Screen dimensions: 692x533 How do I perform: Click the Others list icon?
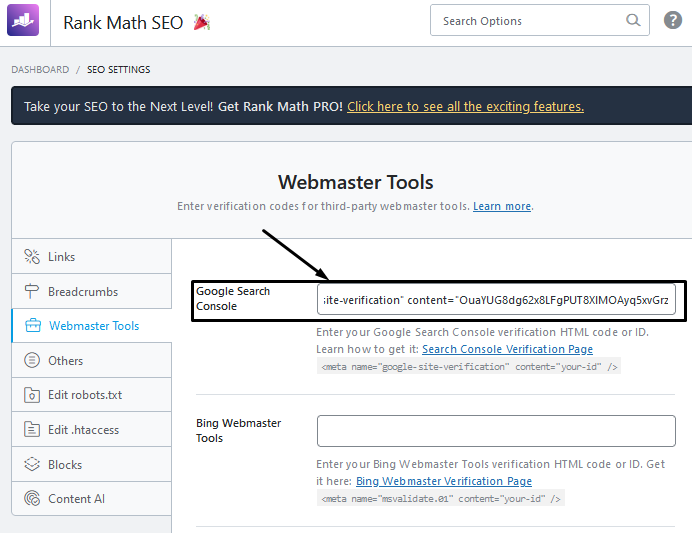click(x=32, y=360)
